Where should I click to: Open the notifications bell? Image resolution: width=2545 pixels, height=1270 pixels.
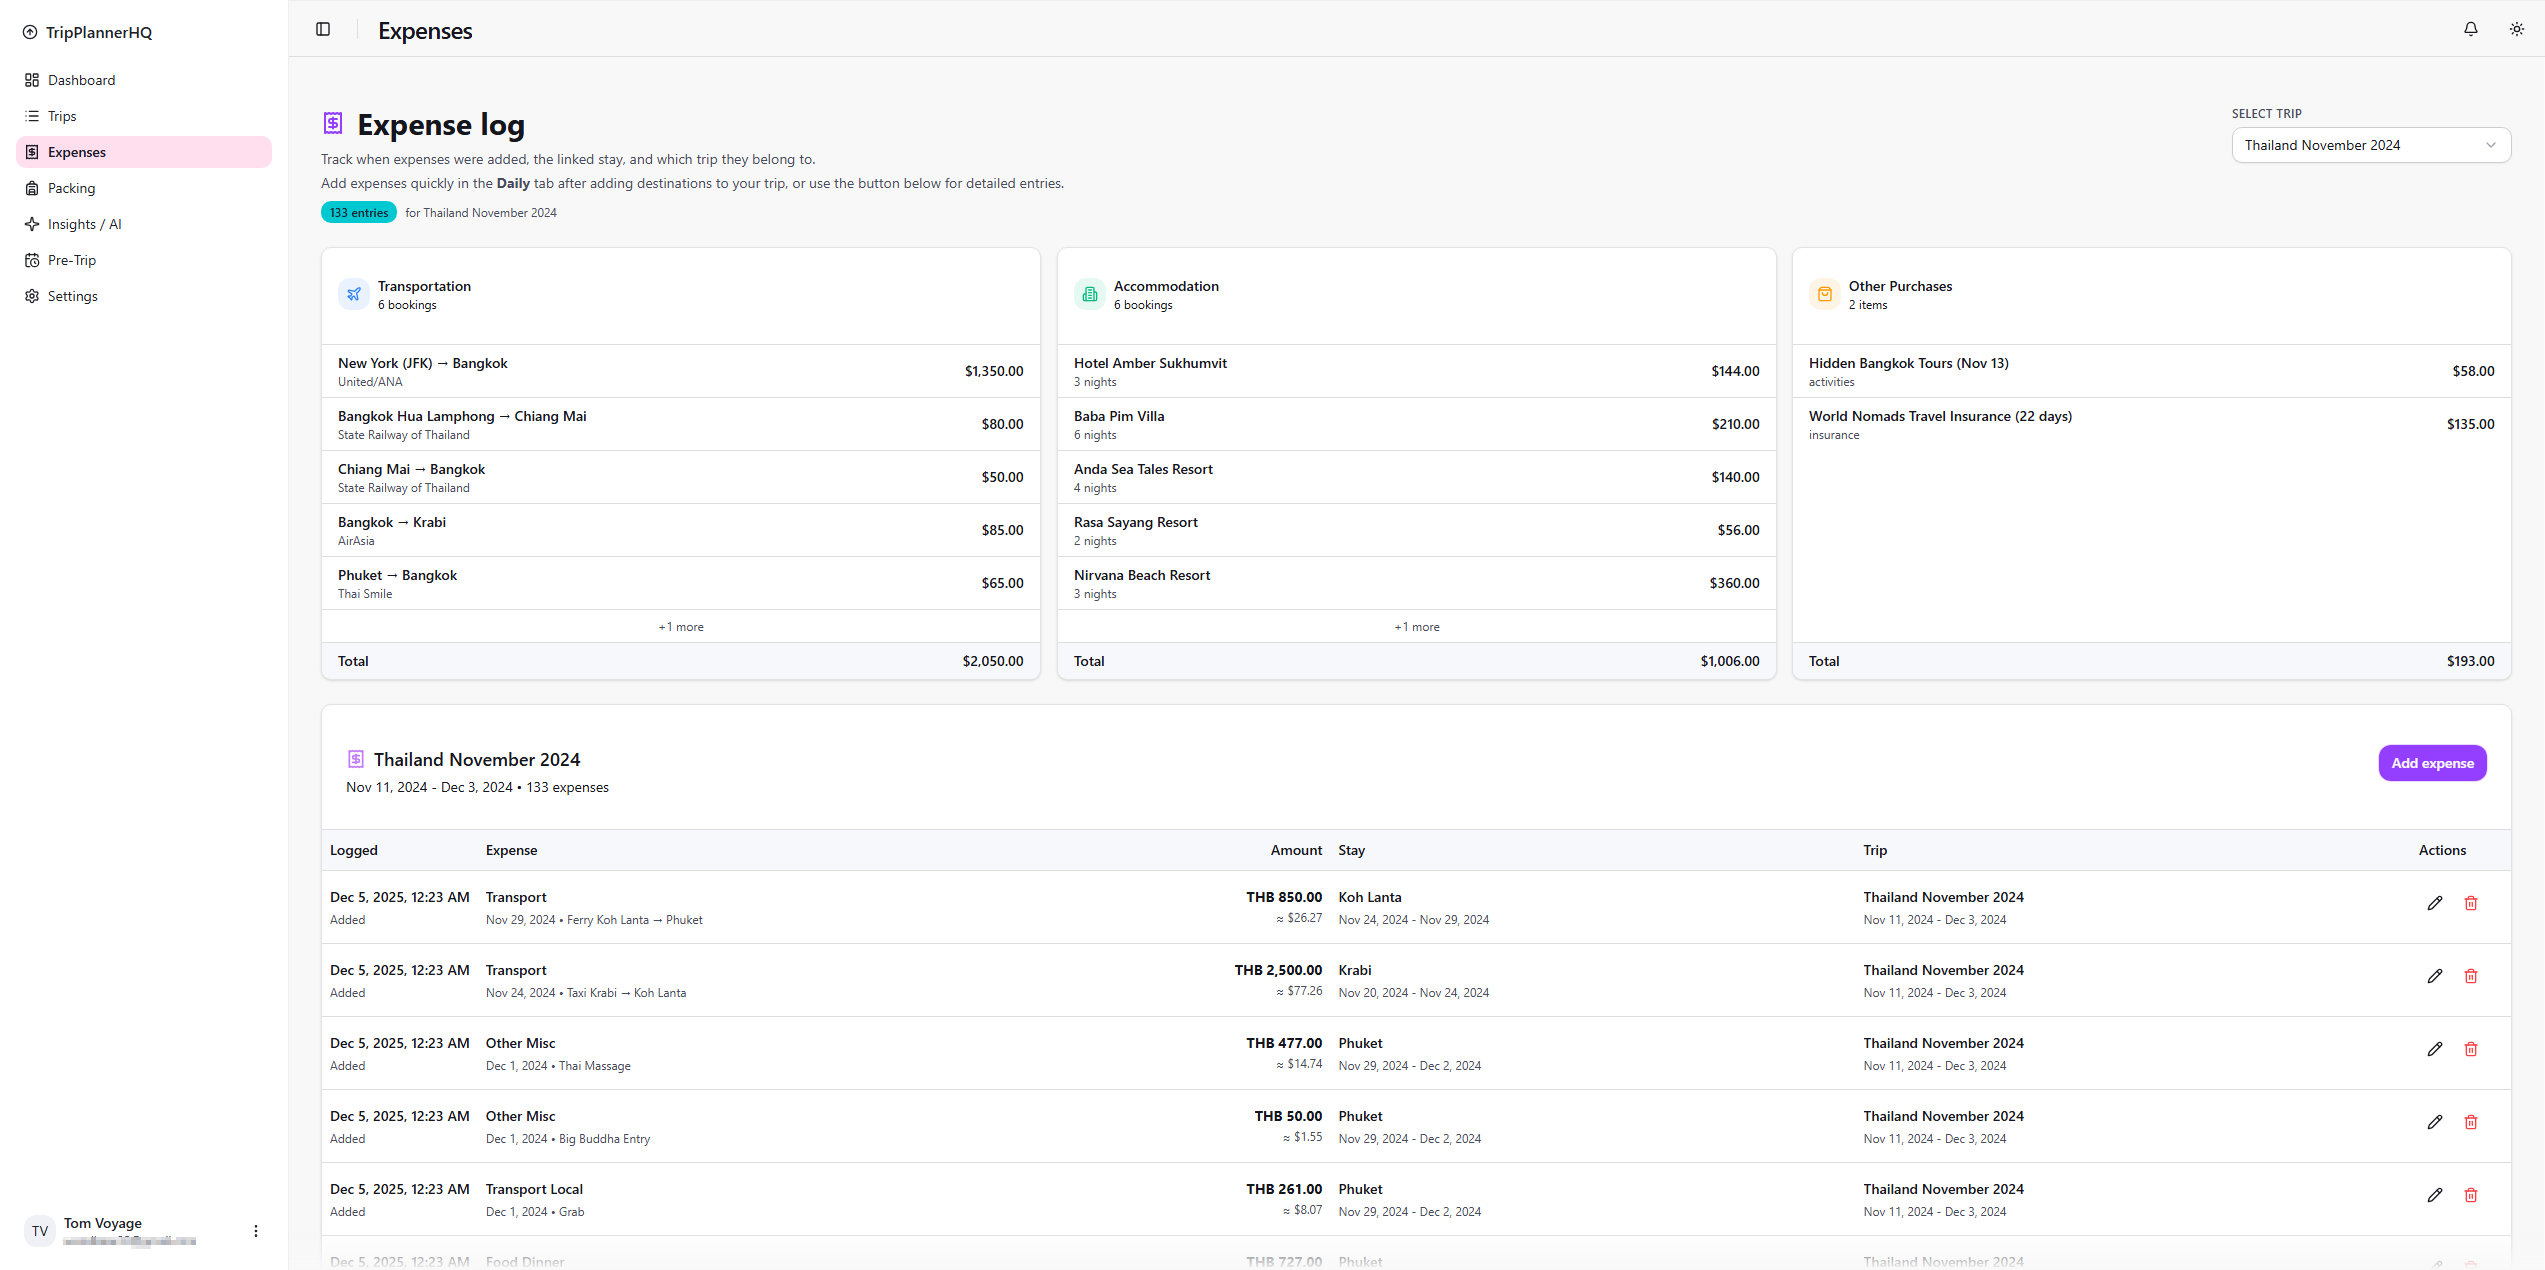click(x=2471, y=29)
